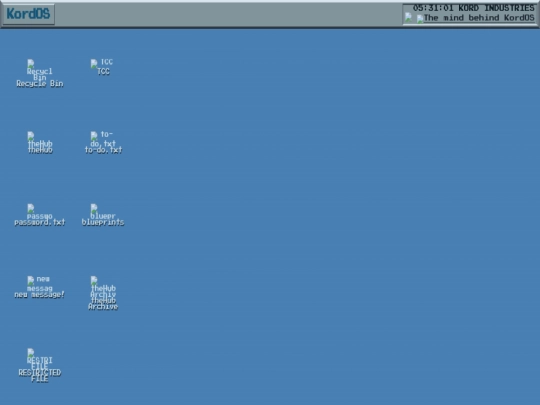540x405 pixels.
Task: Click 'The mind behind KordOS' text
Action: pos(479,18)
